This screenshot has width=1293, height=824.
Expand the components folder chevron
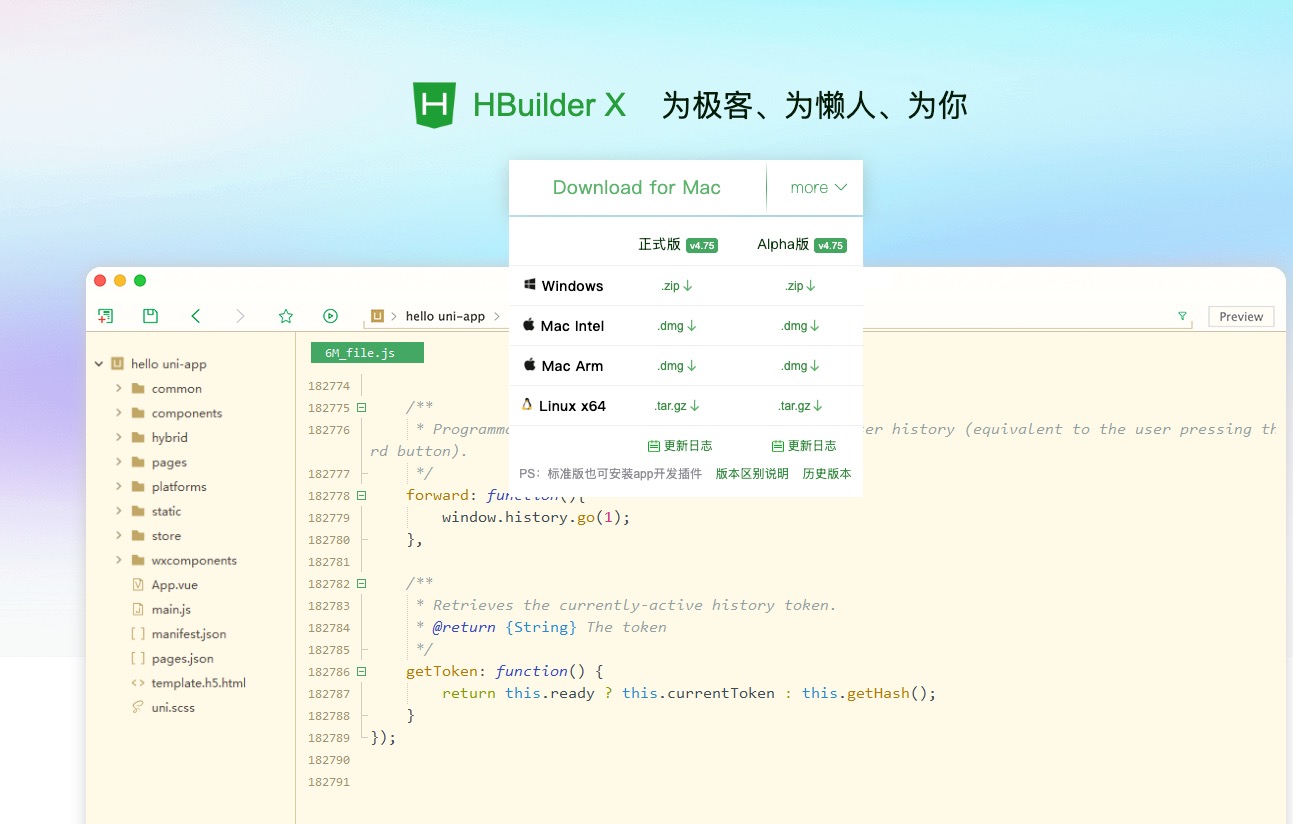click(118, 413)
